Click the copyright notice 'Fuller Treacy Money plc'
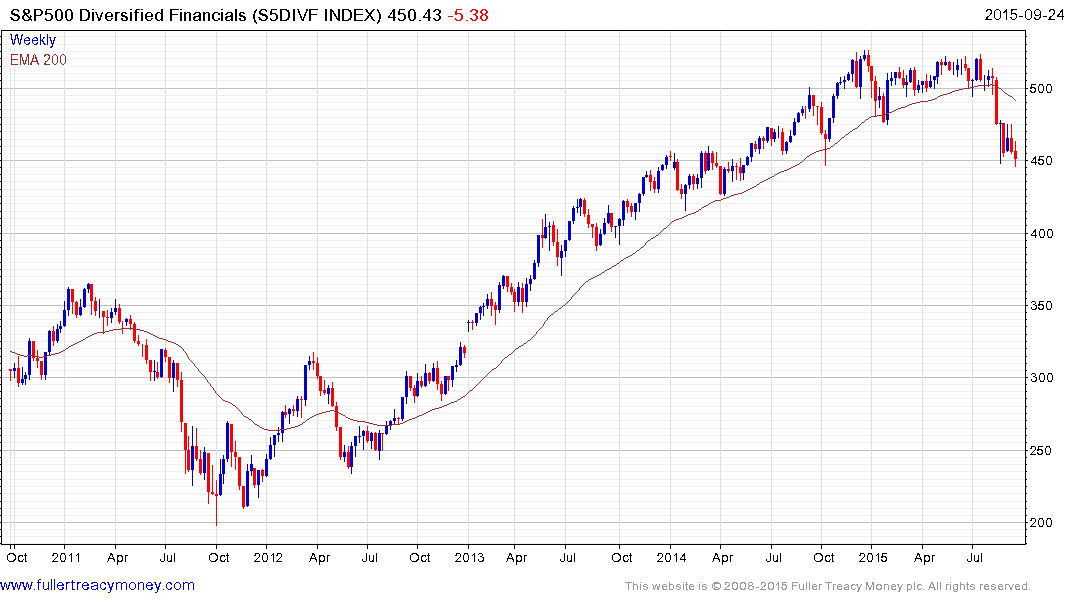 [857, 586]
